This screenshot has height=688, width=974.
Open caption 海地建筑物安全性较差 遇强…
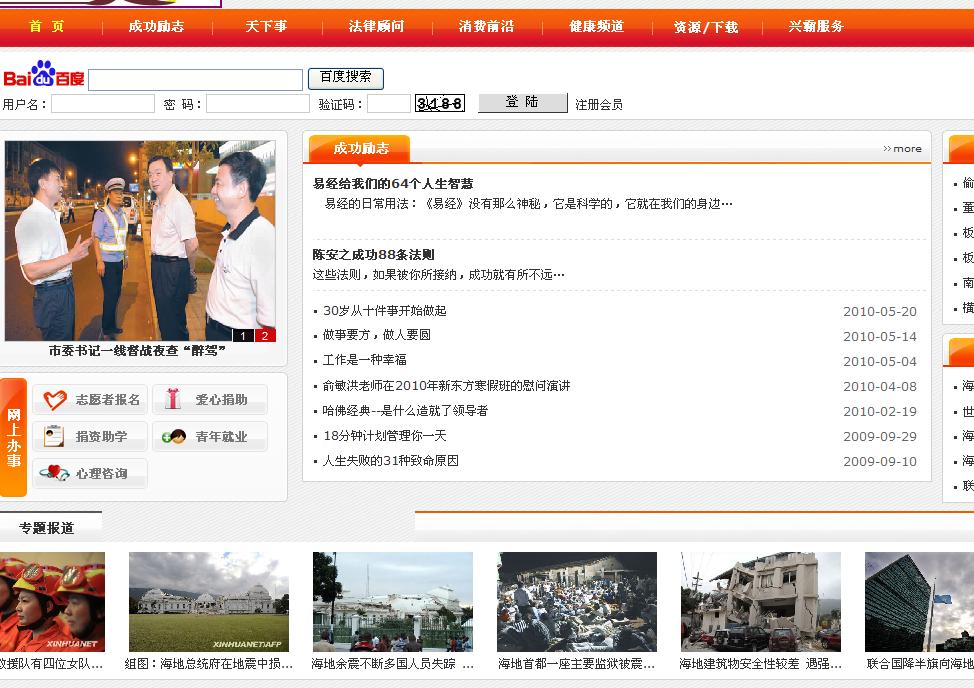(760, 664)
